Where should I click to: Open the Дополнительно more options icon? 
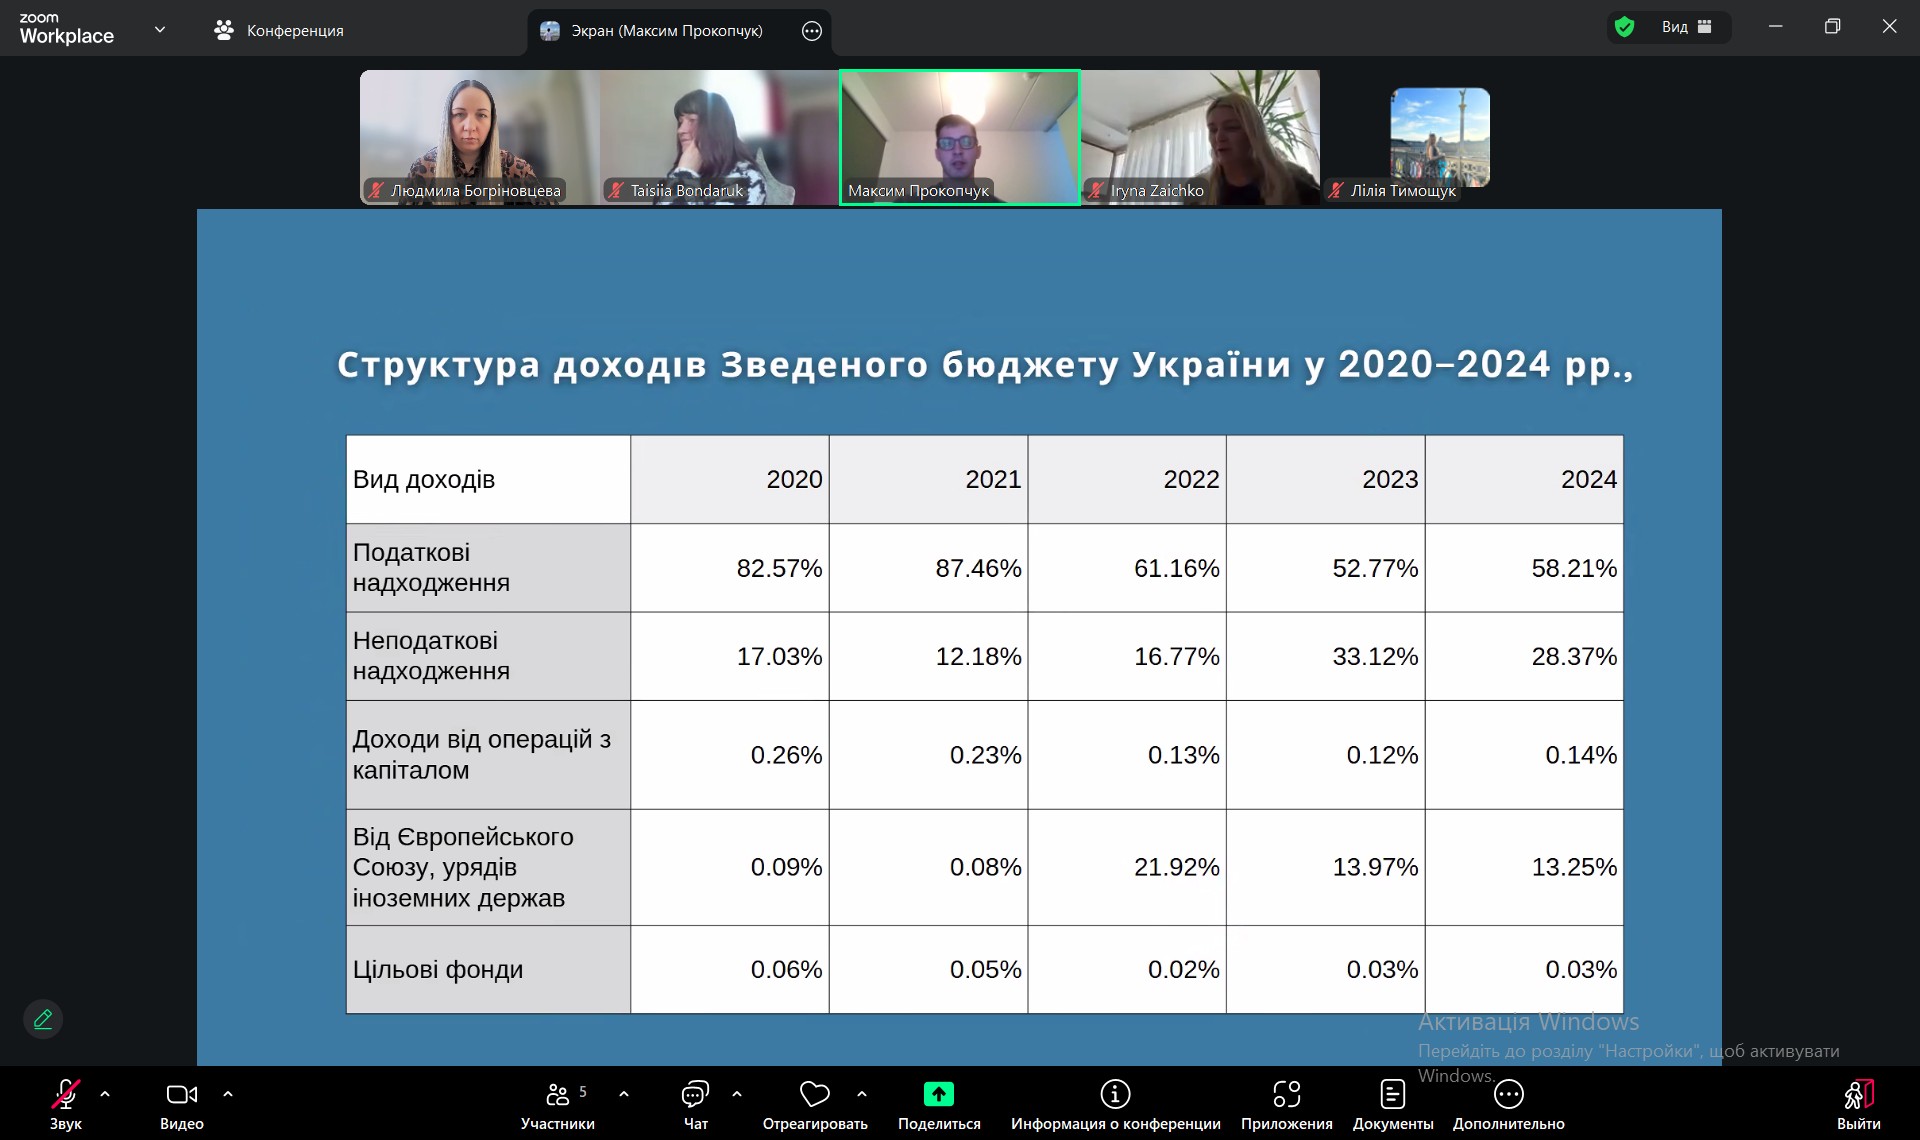click(1508, 1095)
